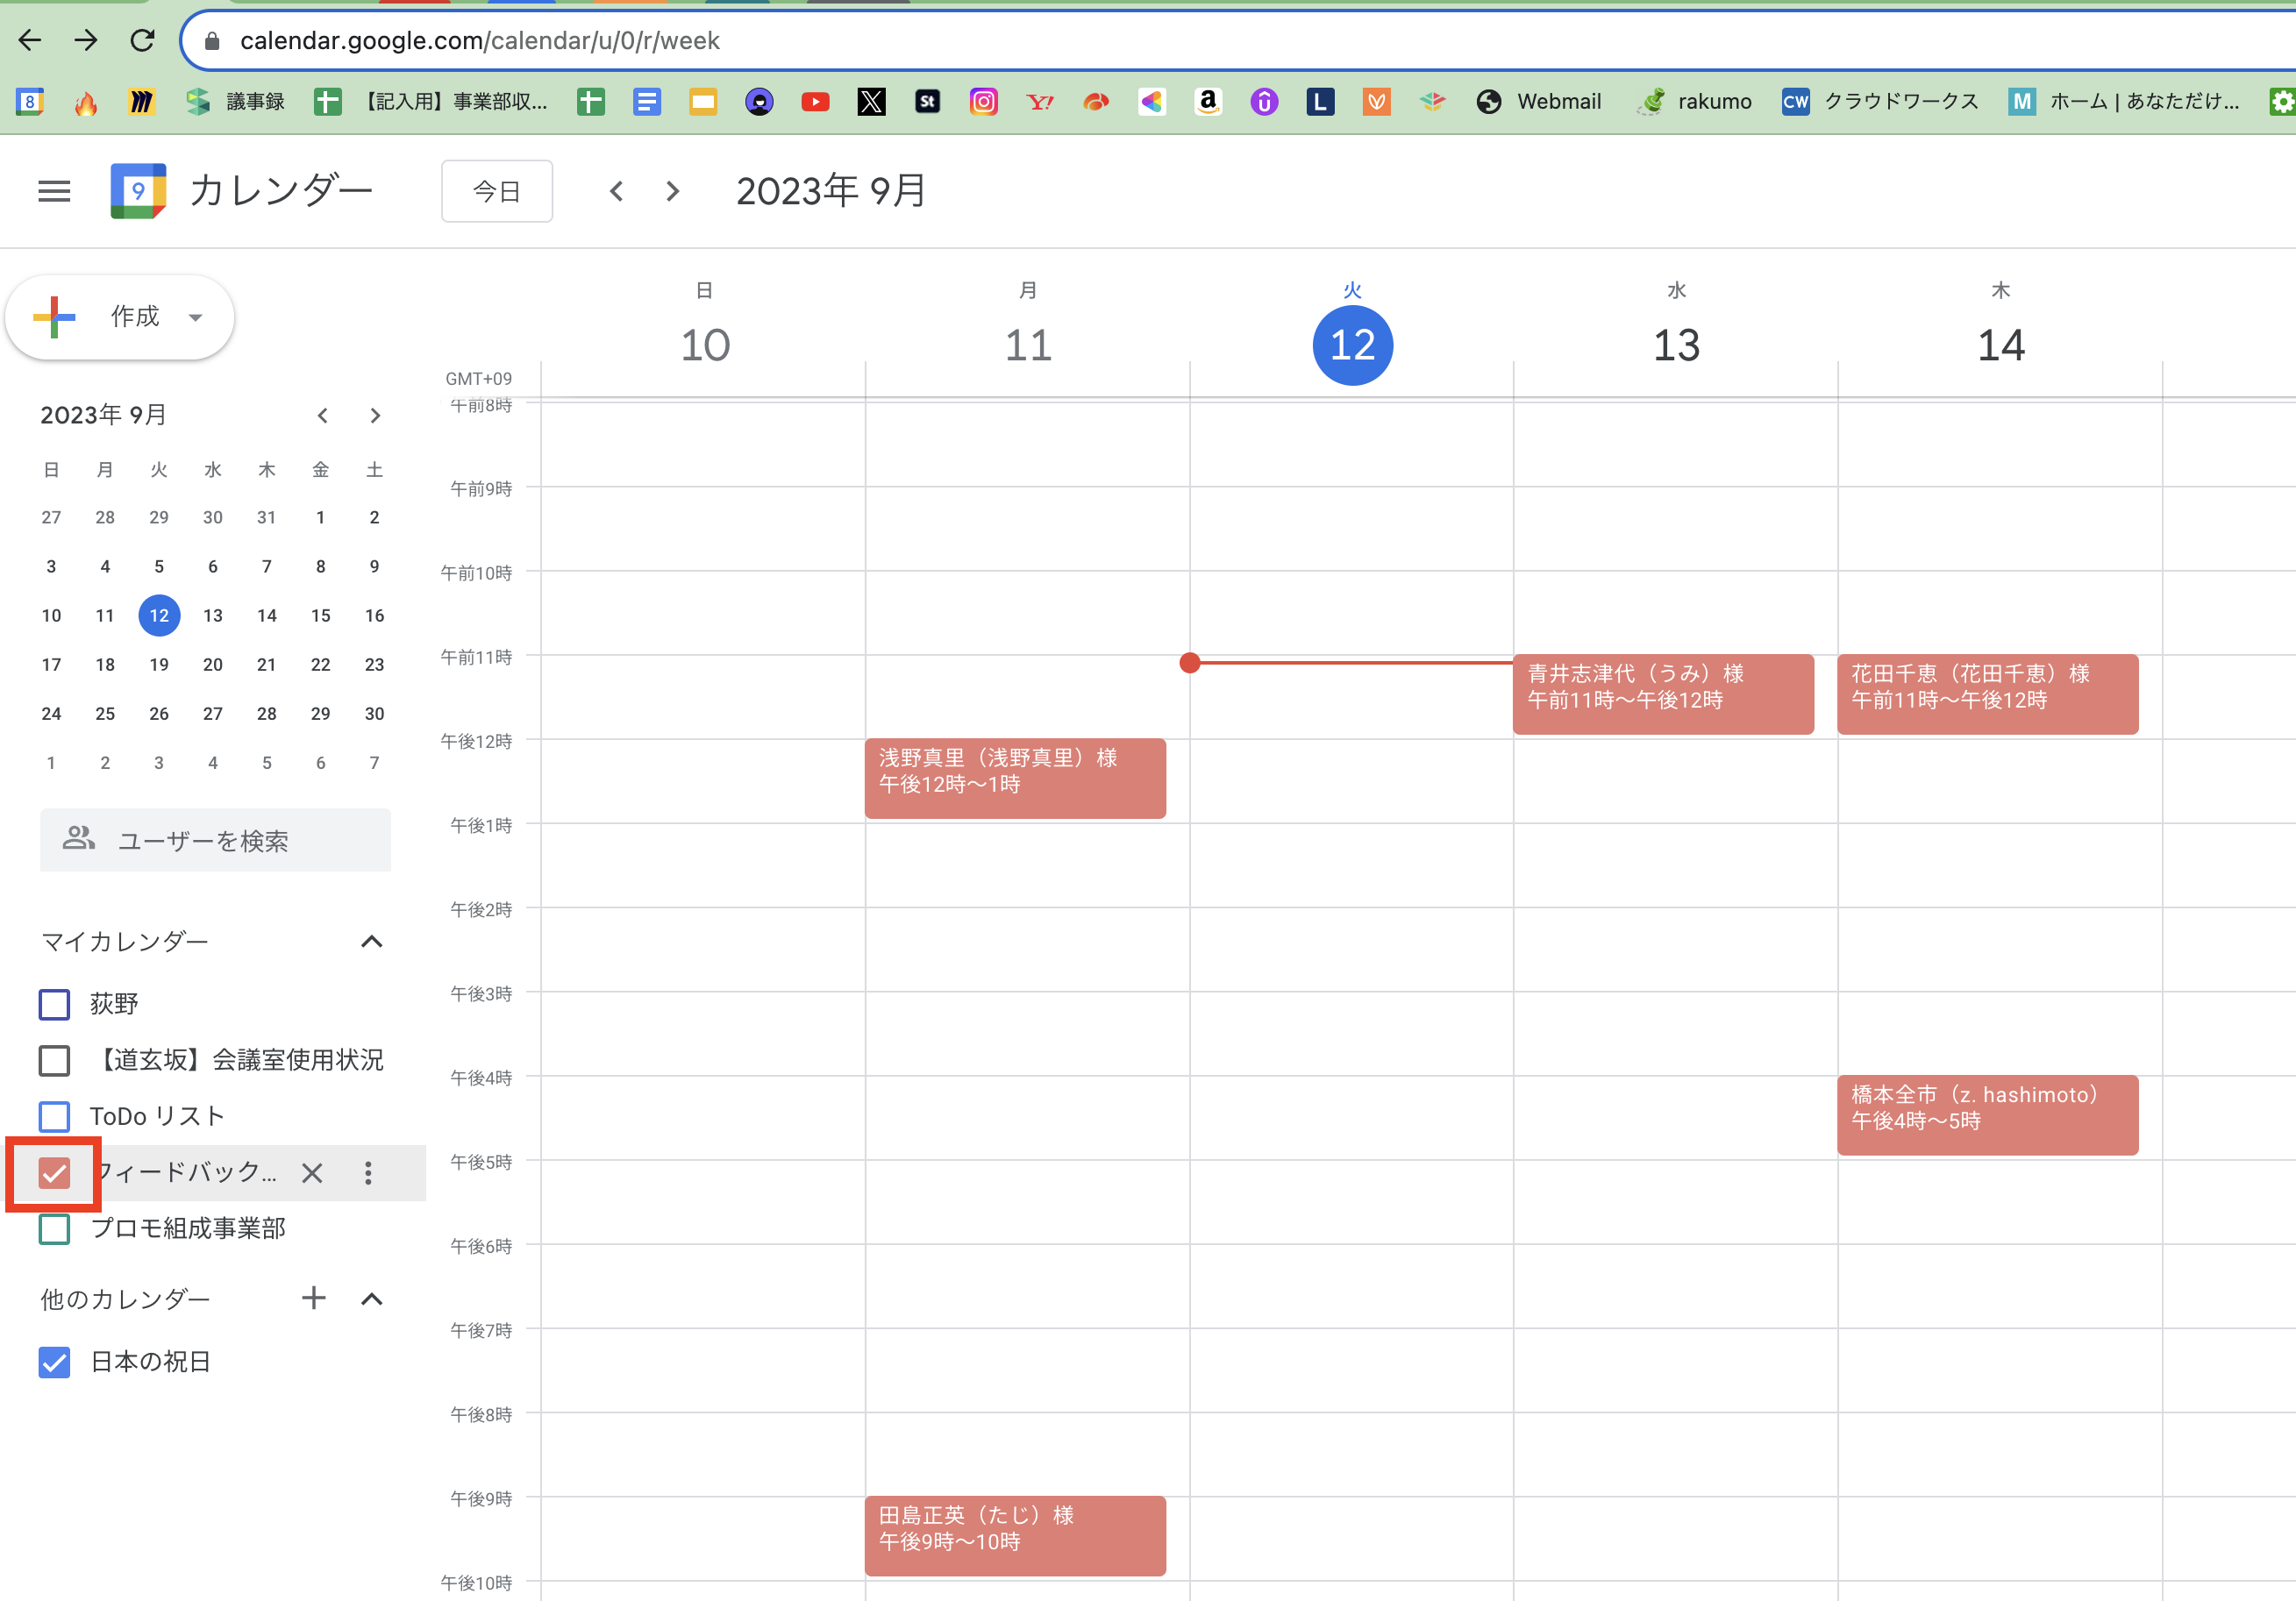Open the three-dot options for フィードバック calendar
This screenshot has width=2296, height=1601.
click(368, 1173)
